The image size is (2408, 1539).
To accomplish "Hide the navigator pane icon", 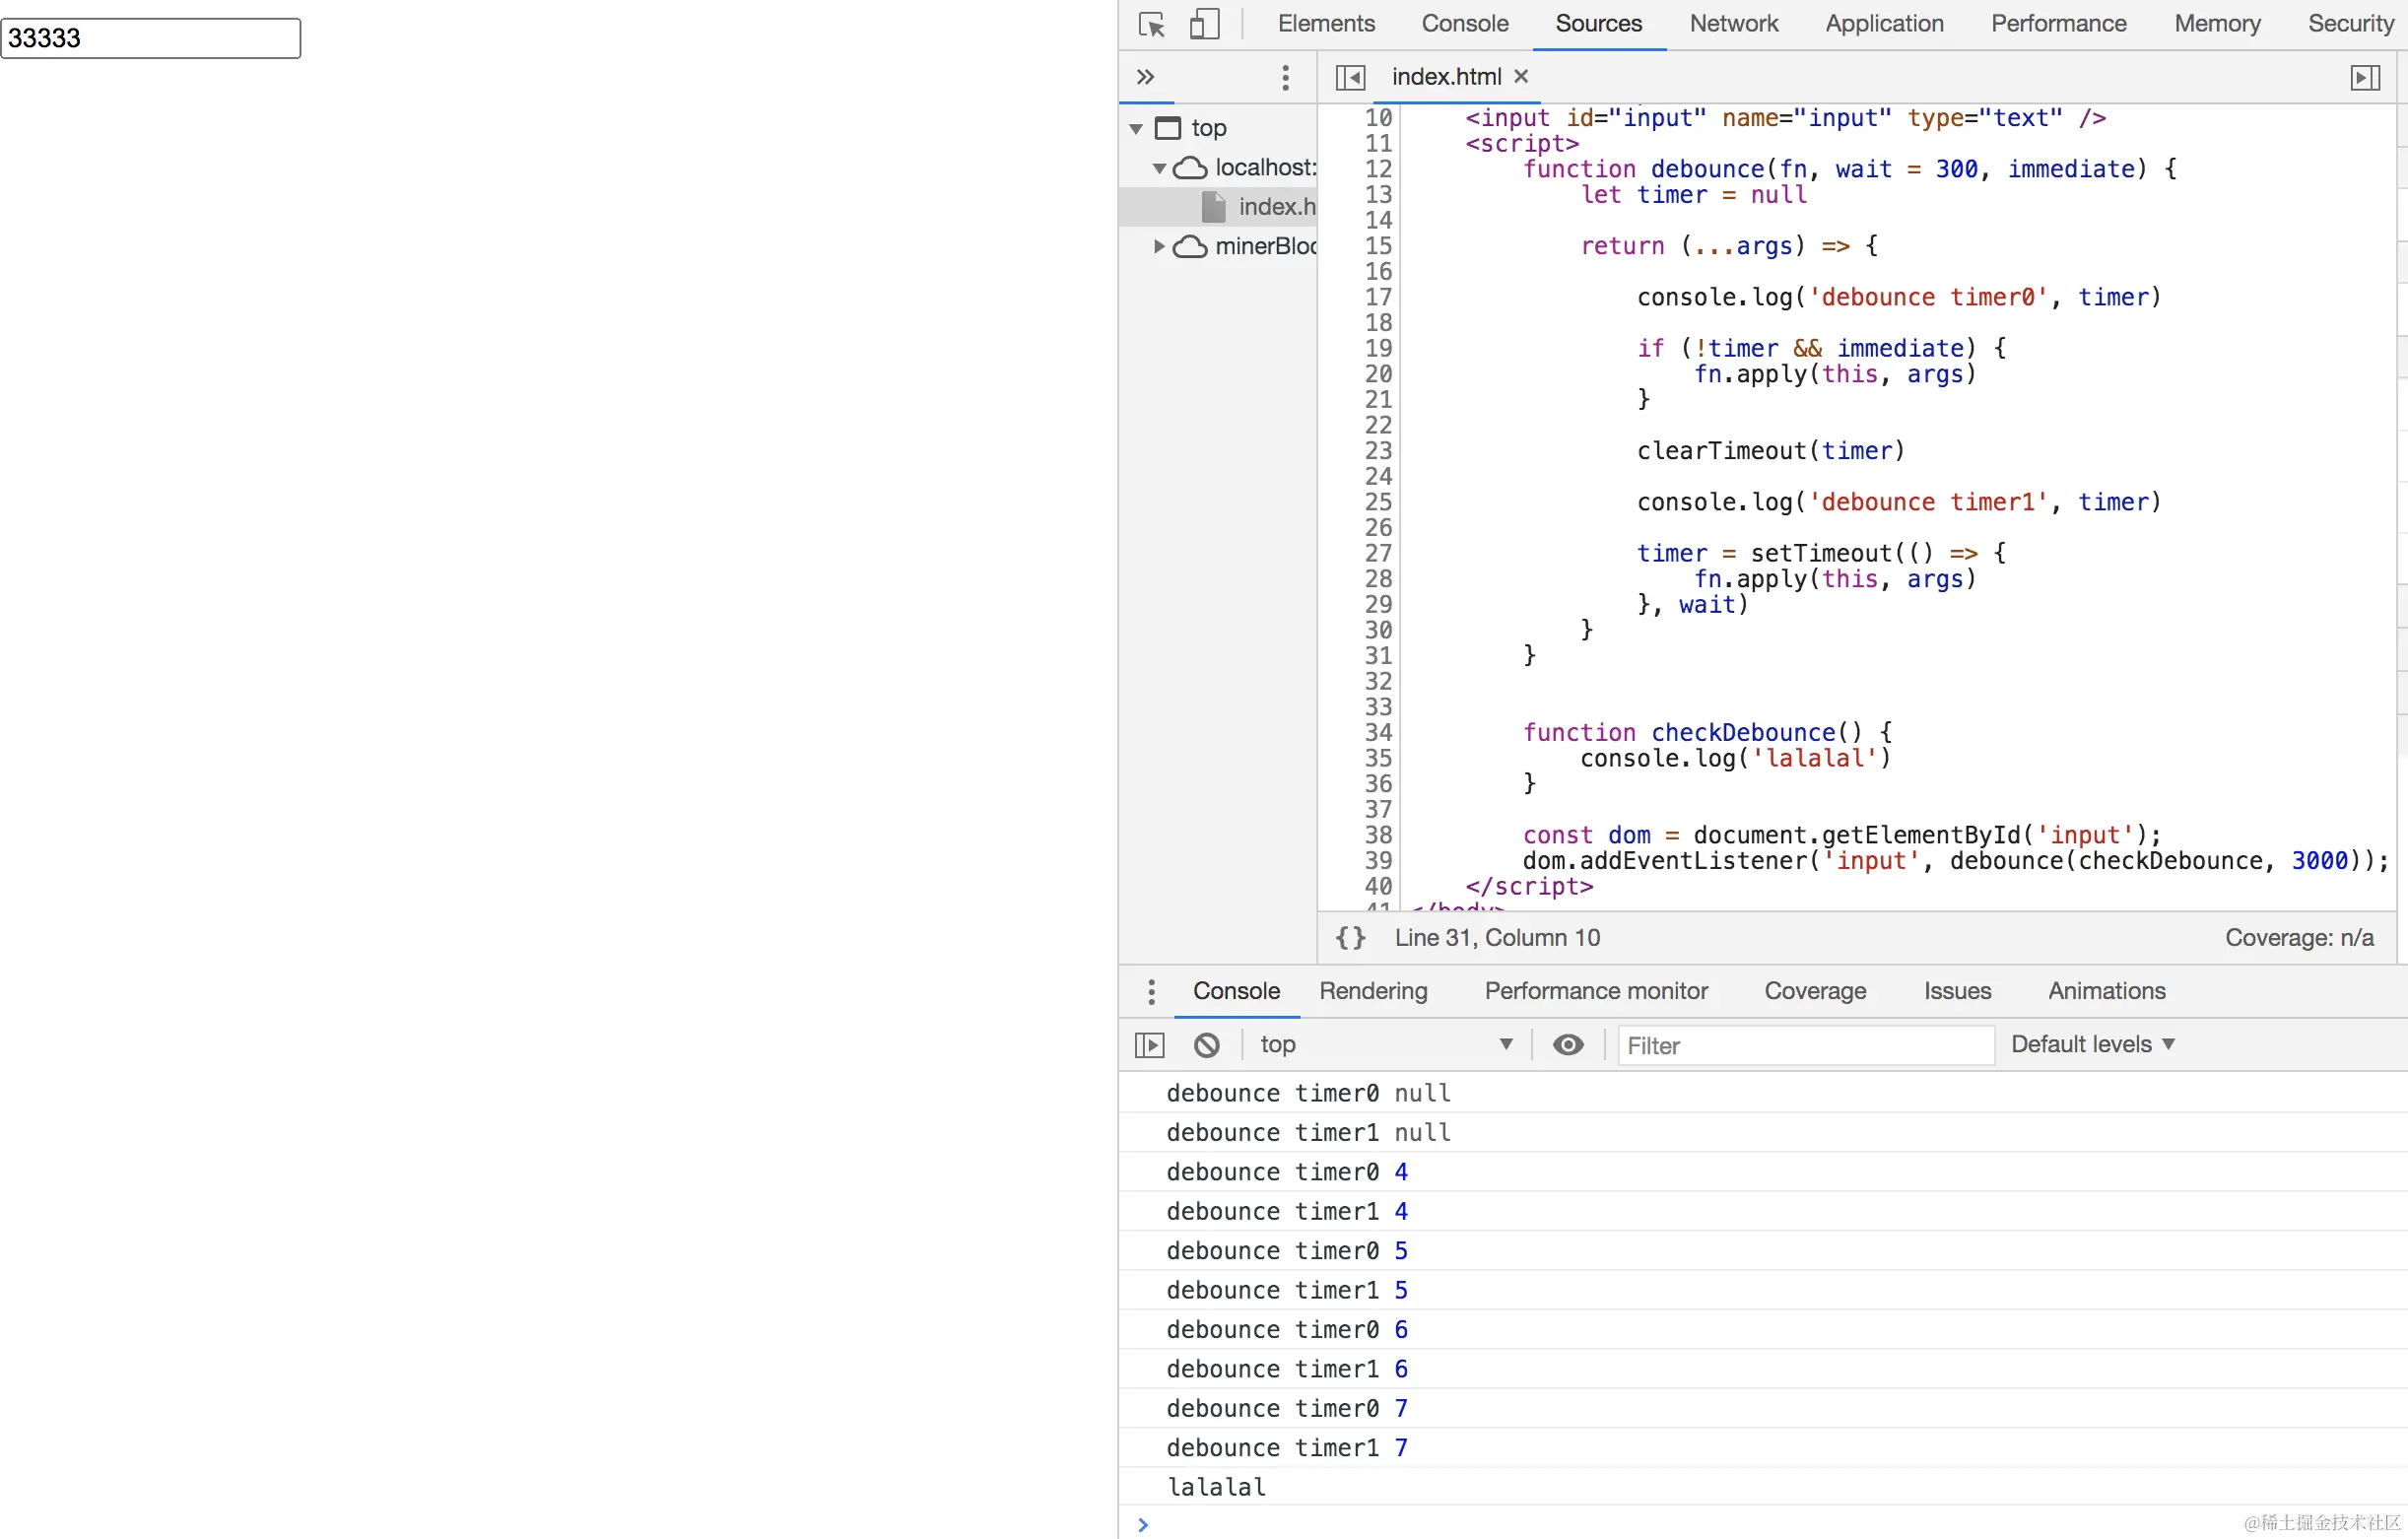I will coord(1350,77).
